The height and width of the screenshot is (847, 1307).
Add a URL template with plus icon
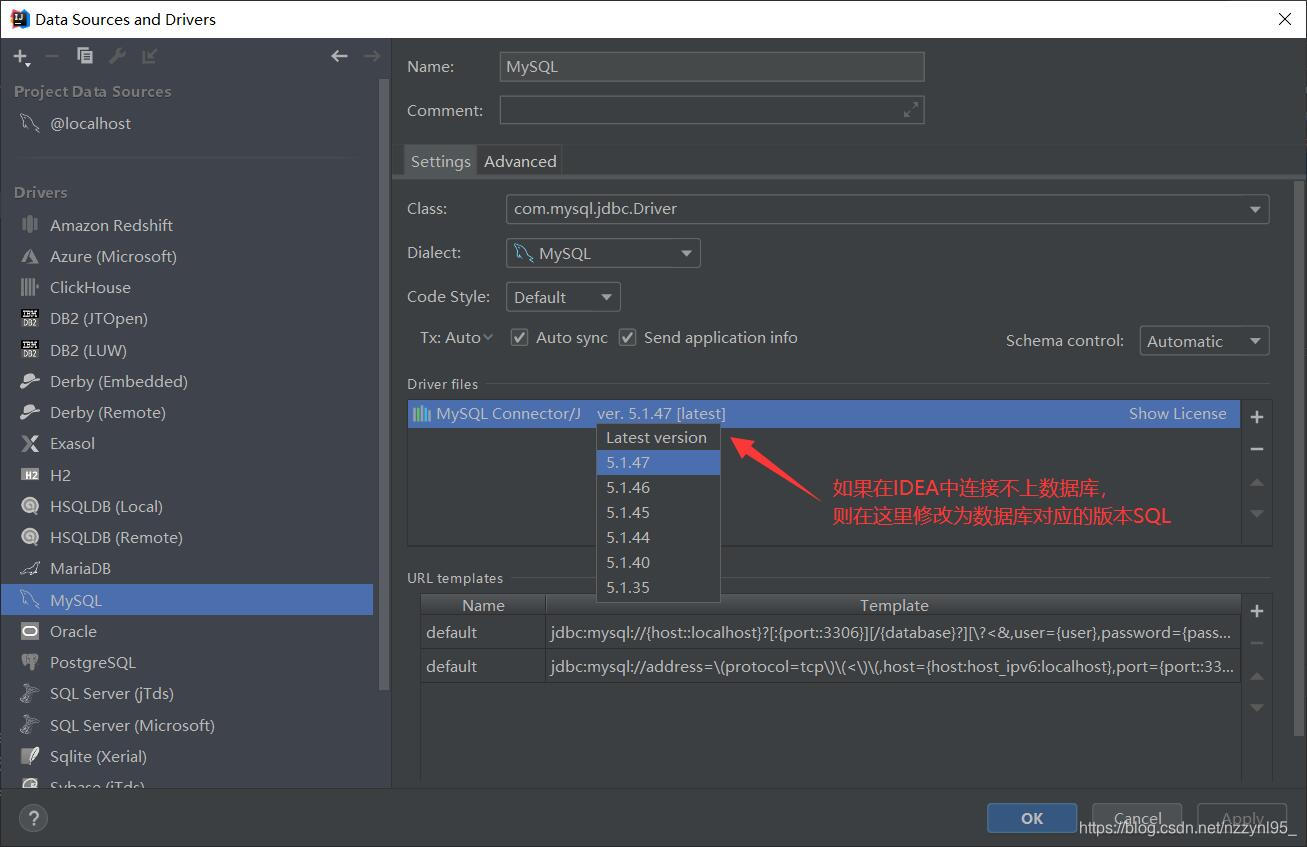click(x=1257, y=611)
